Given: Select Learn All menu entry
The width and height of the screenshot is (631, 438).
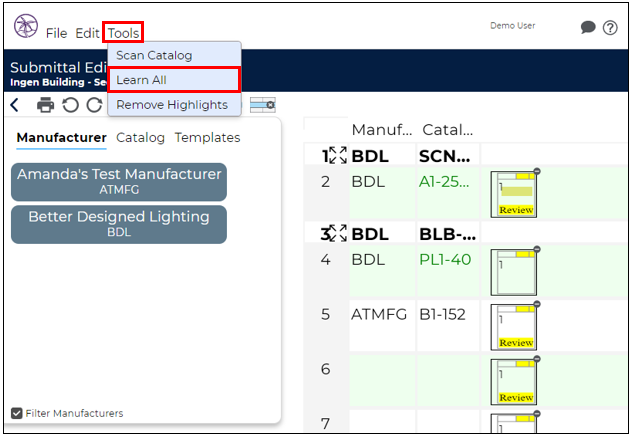Looking at the screenshot, I should point(174,80).
